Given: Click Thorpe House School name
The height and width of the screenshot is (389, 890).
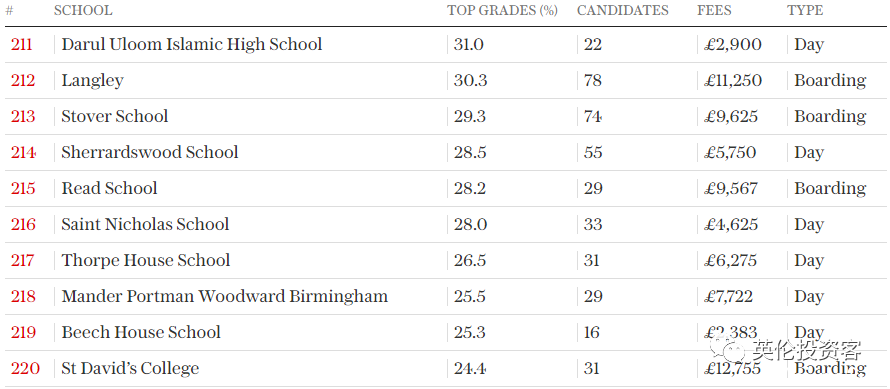Looking at the screenshot, I should click(x=146, y=260).
